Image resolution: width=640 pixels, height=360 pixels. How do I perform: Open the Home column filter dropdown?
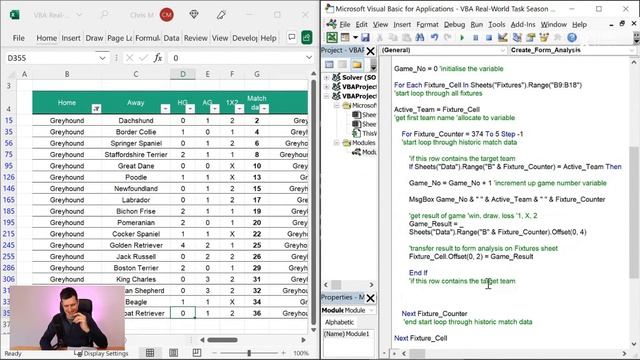[x=96, y=109]
